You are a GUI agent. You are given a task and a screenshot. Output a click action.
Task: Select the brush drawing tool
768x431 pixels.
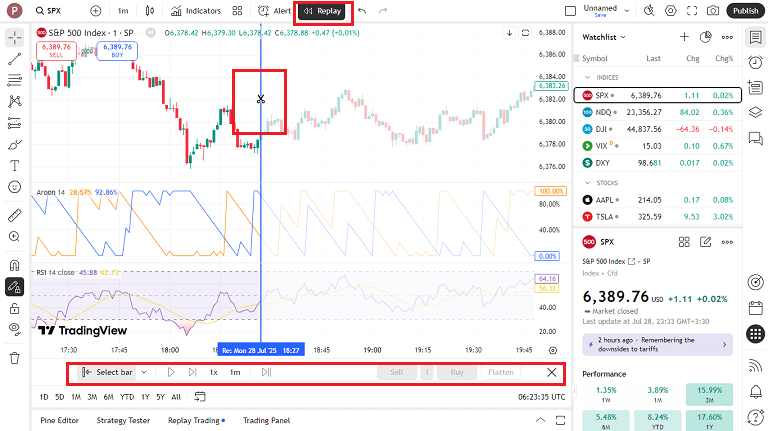pyautogui.click(x=15, y=144)
